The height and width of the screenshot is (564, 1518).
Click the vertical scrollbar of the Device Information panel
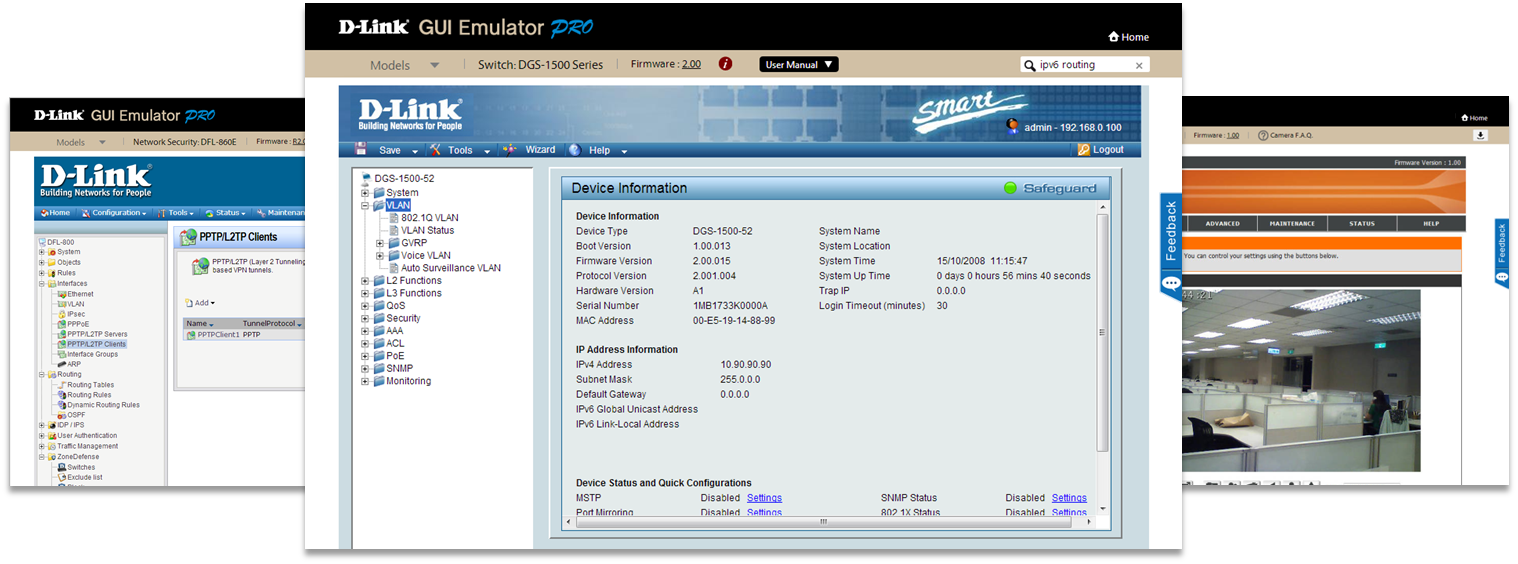click(1102, 332)
